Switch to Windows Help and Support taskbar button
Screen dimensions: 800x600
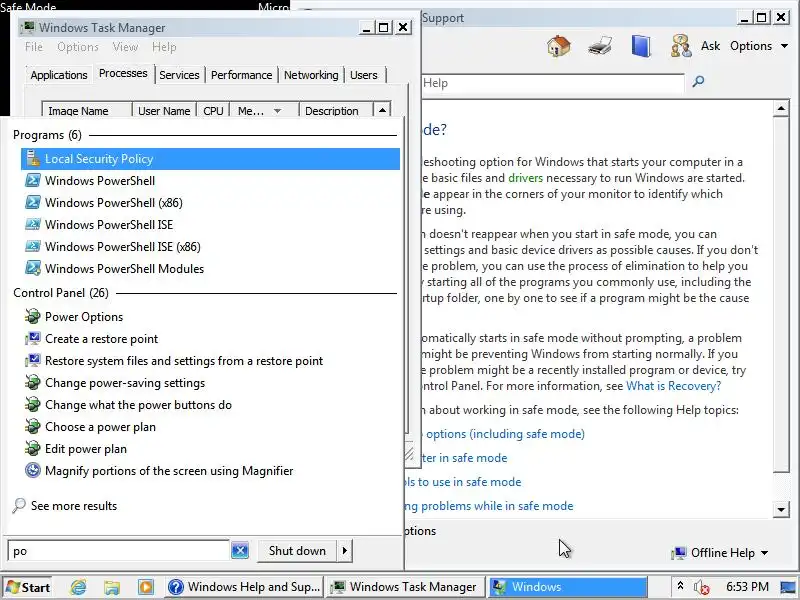(245, 587)
